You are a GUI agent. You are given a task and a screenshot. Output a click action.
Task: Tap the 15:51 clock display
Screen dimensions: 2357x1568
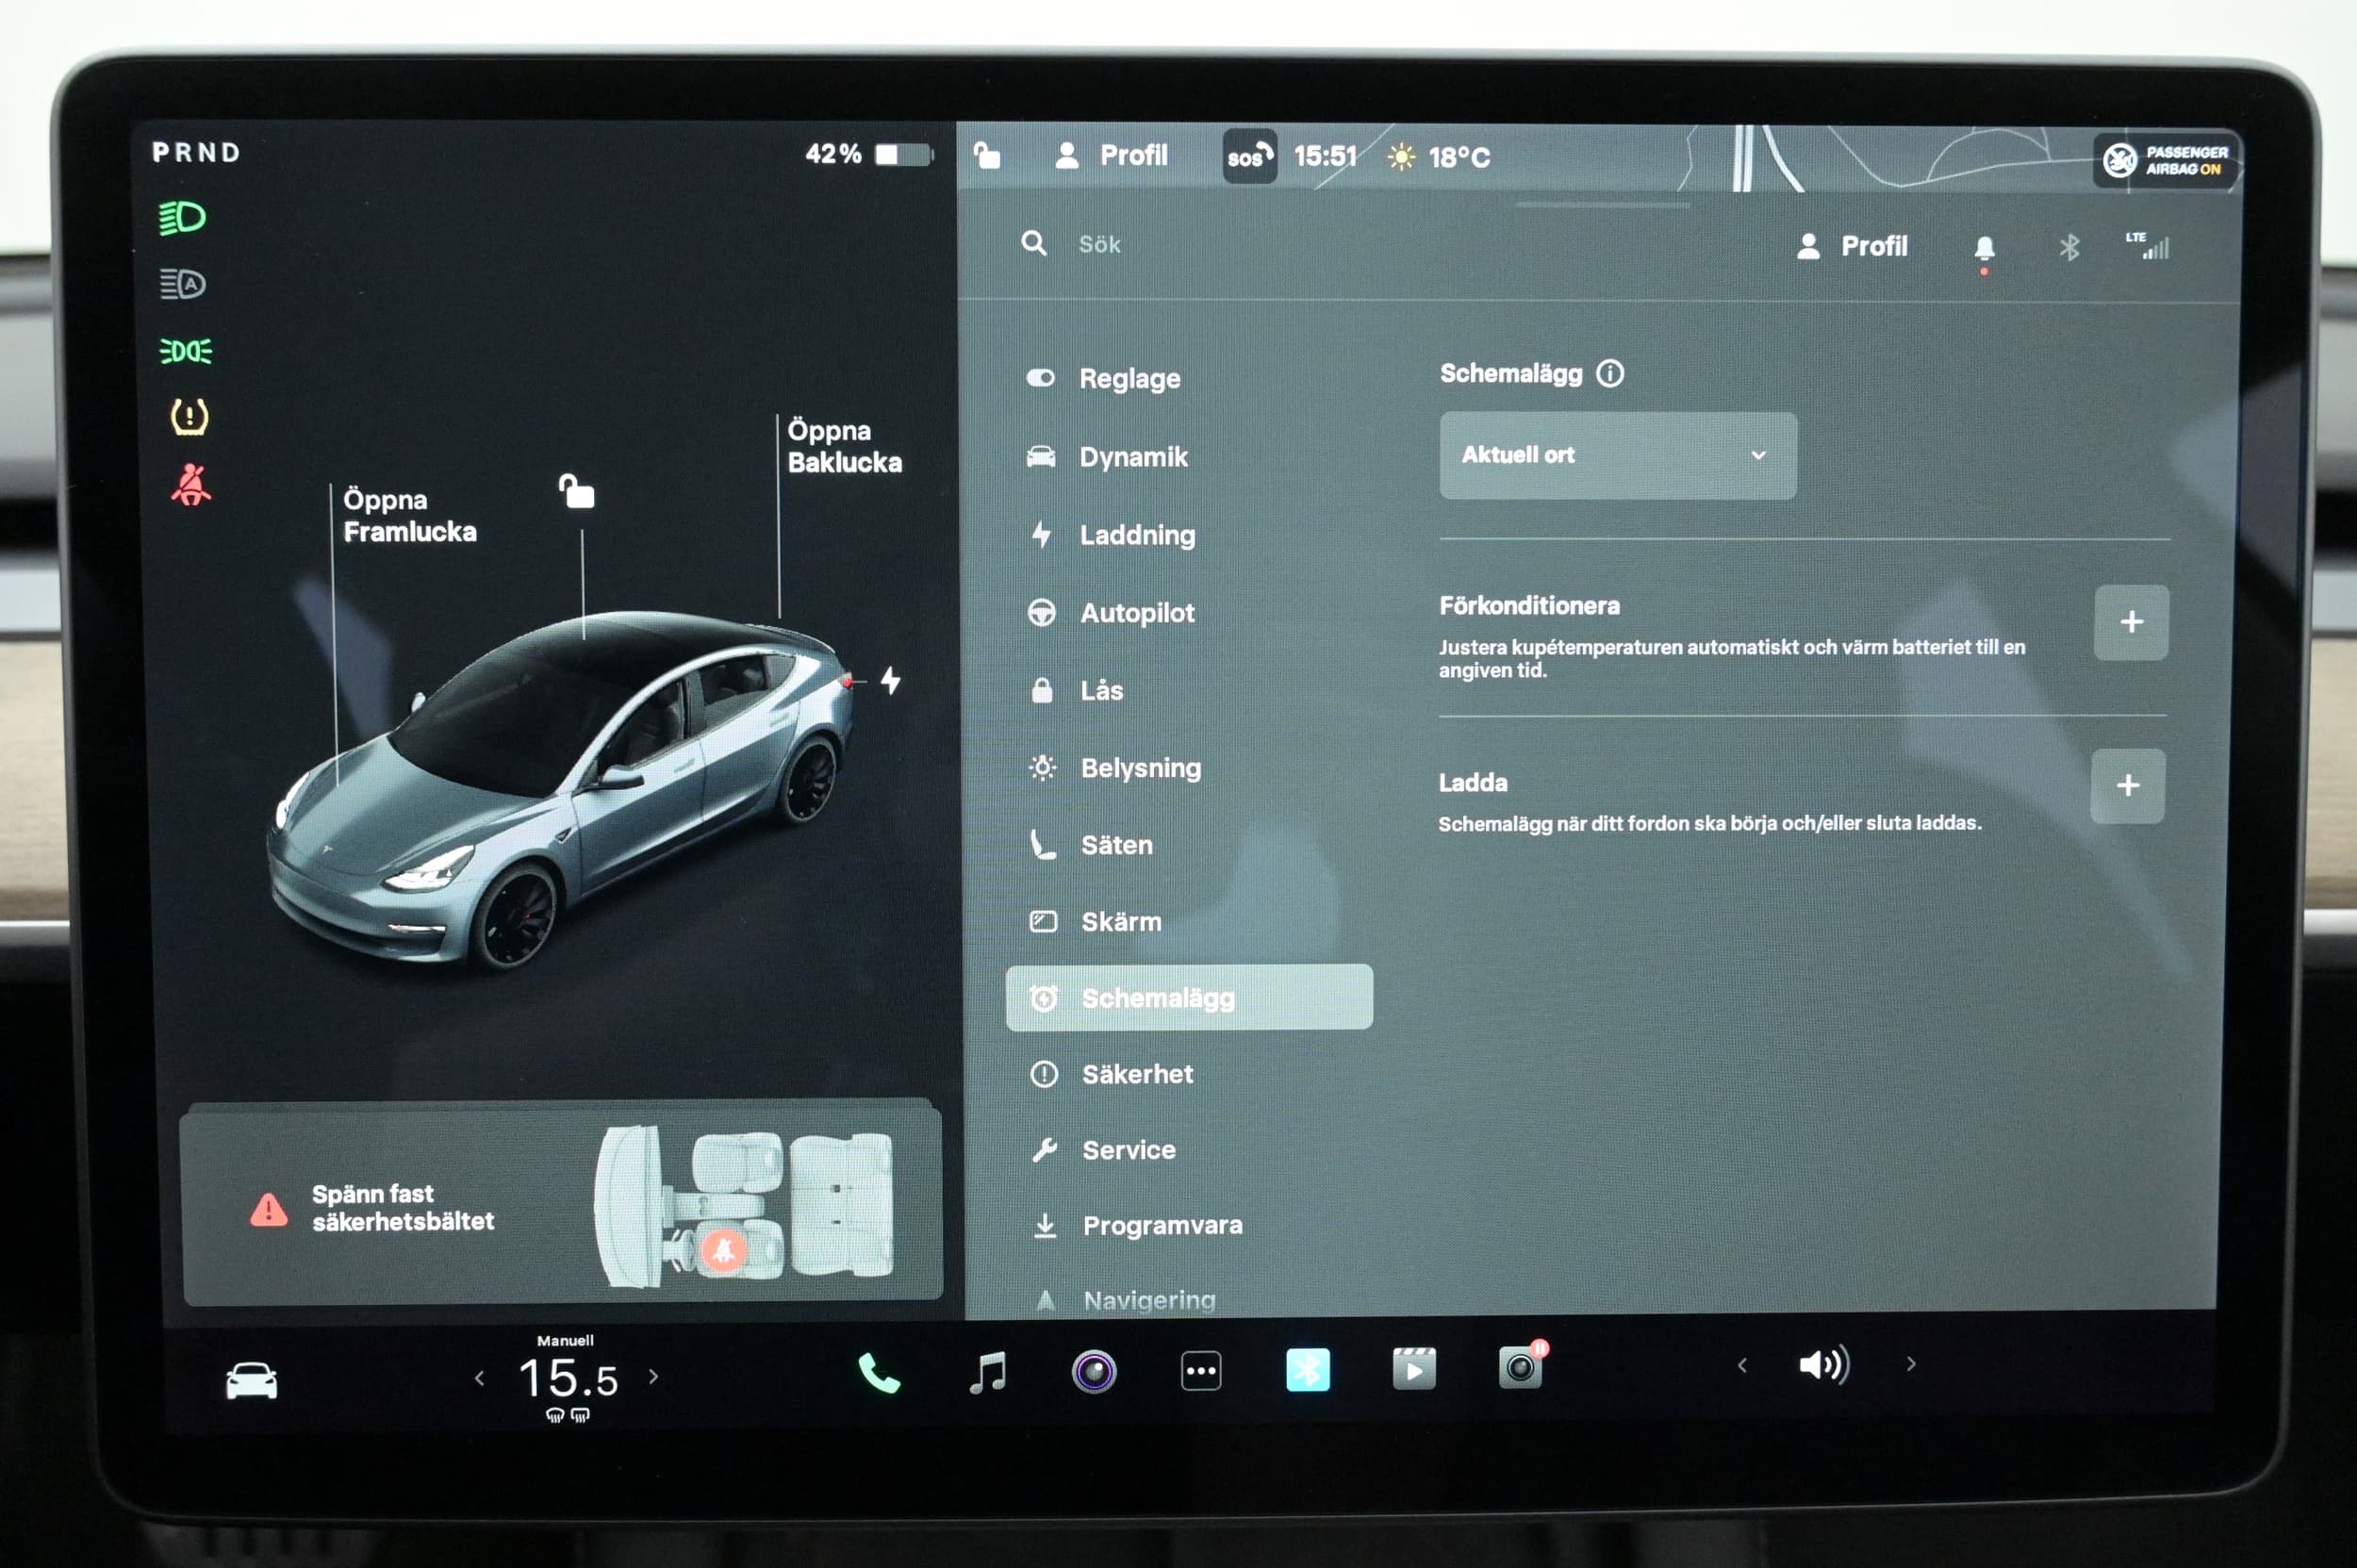pyautogui.click(x=1325, y=157)
